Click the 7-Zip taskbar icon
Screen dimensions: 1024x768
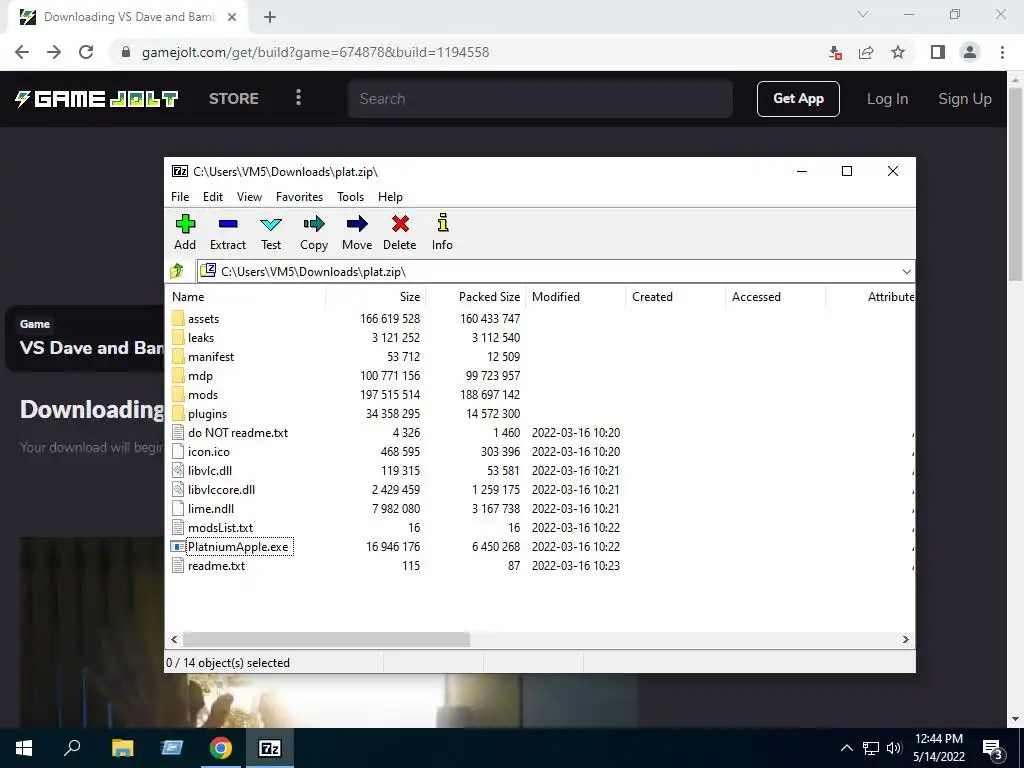pyautogui.click(x=270, y=748)
